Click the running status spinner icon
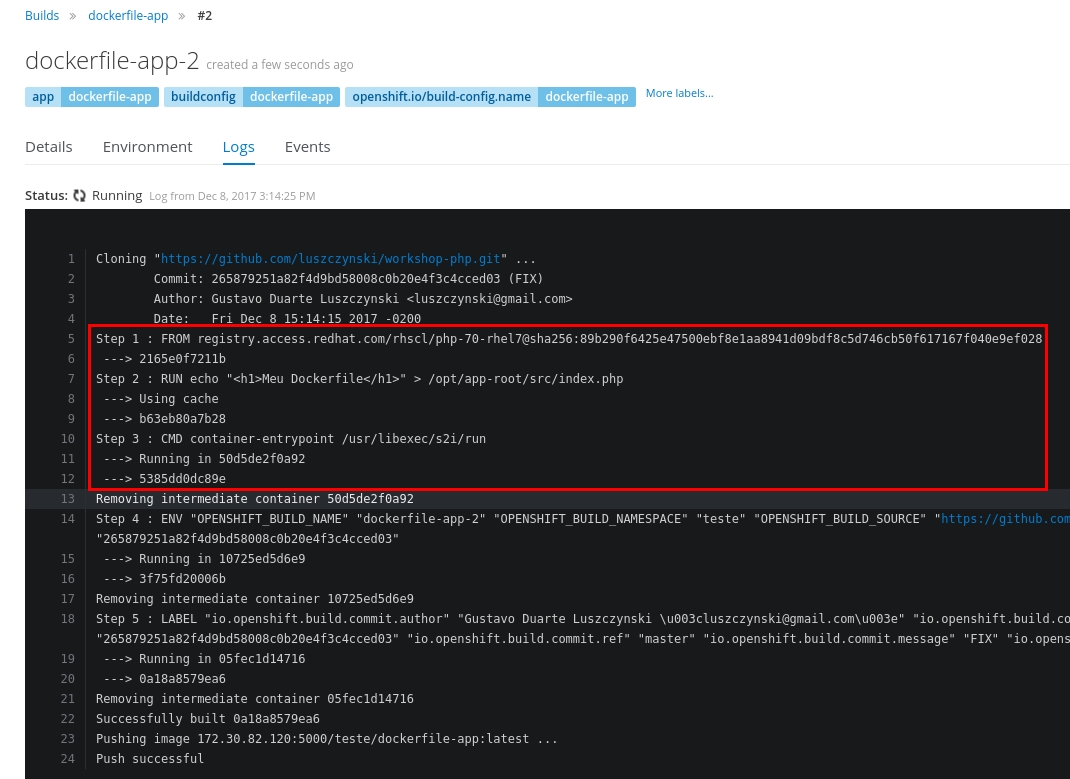 point(80,196)
